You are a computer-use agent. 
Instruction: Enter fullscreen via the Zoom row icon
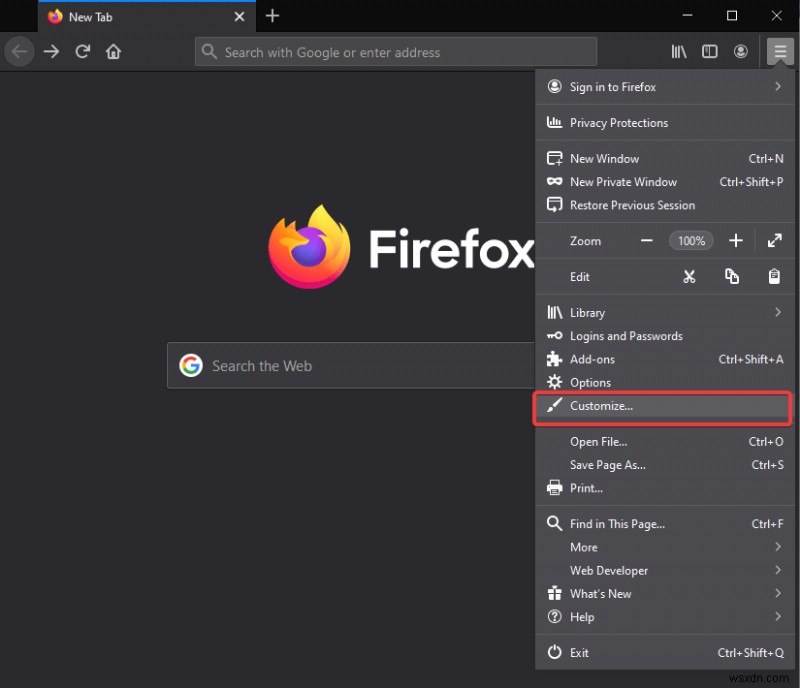(x=774, y=240)
